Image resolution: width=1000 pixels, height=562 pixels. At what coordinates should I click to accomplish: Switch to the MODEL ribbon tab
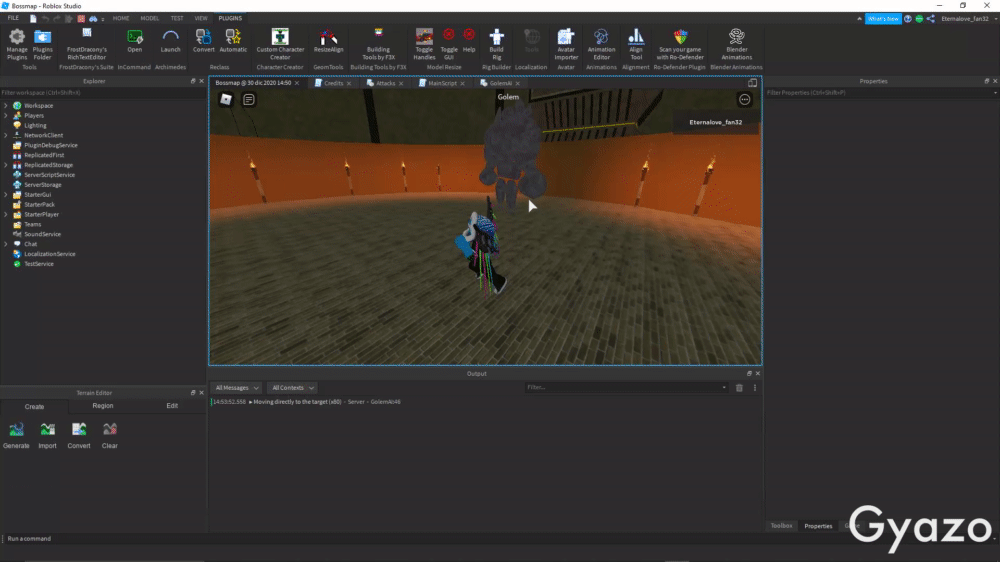tap(149, 18)
